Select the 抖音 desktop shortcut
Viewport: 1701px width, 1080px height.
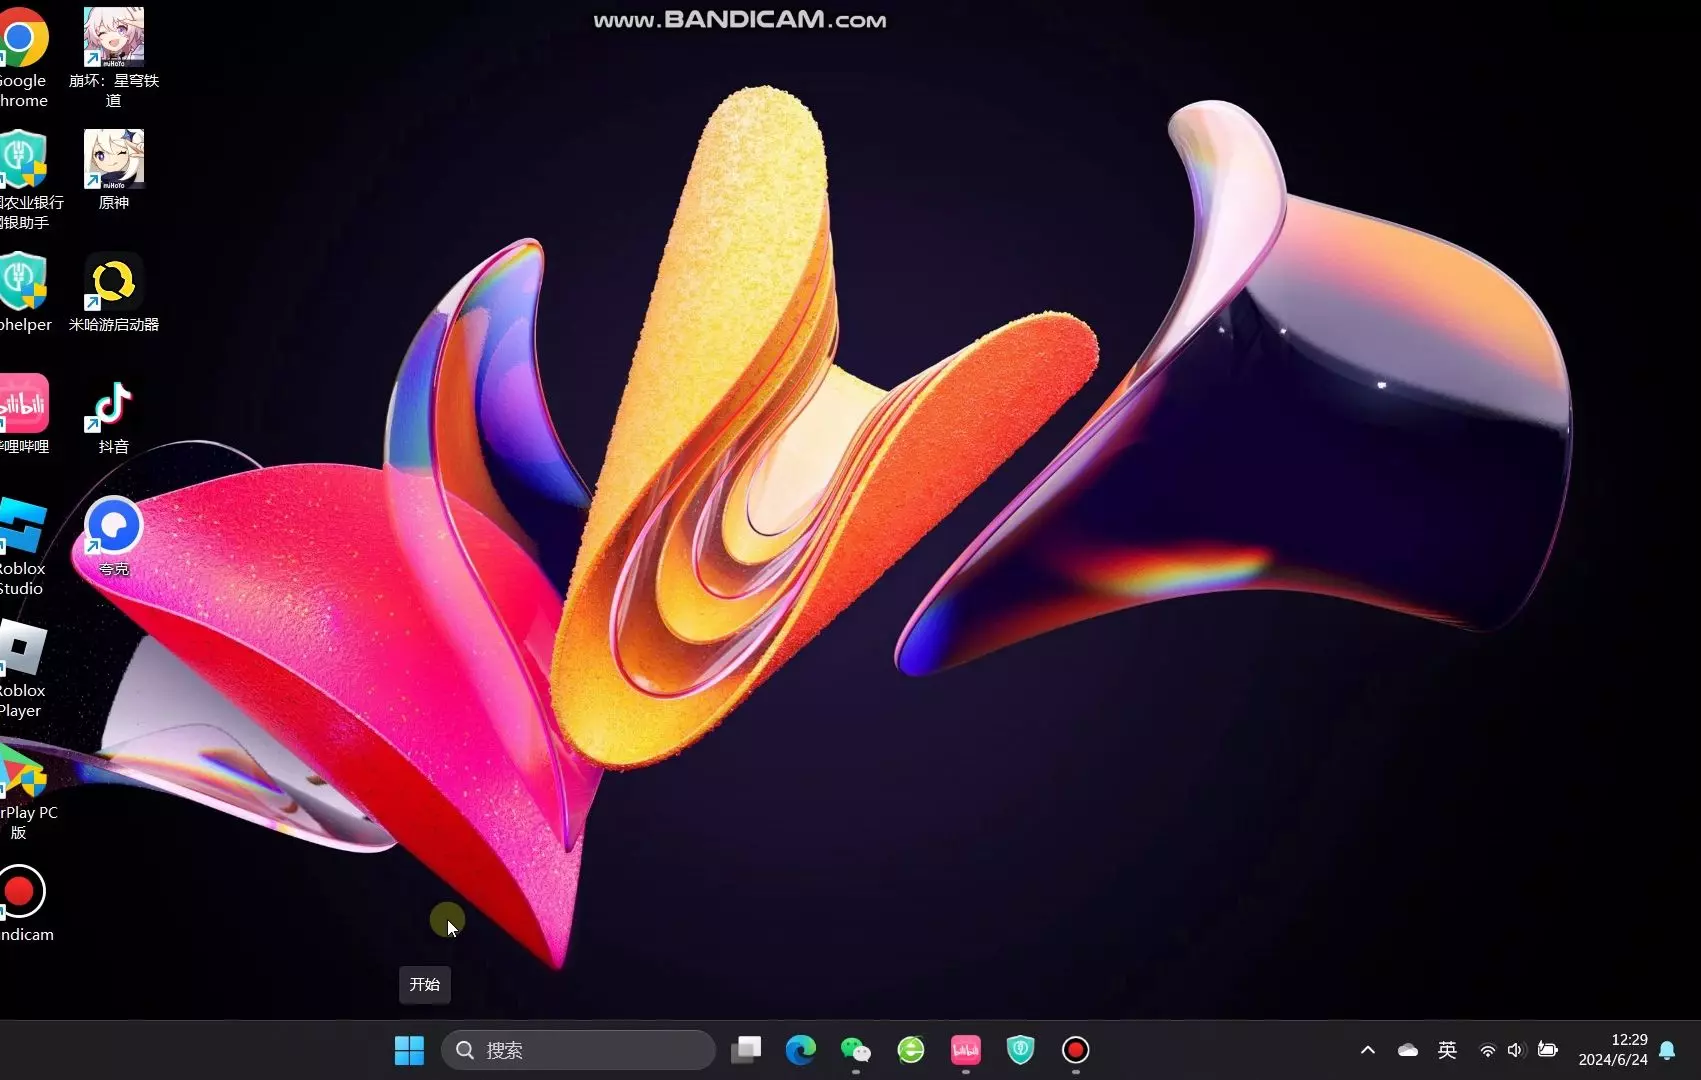click(x=114, y=416)
